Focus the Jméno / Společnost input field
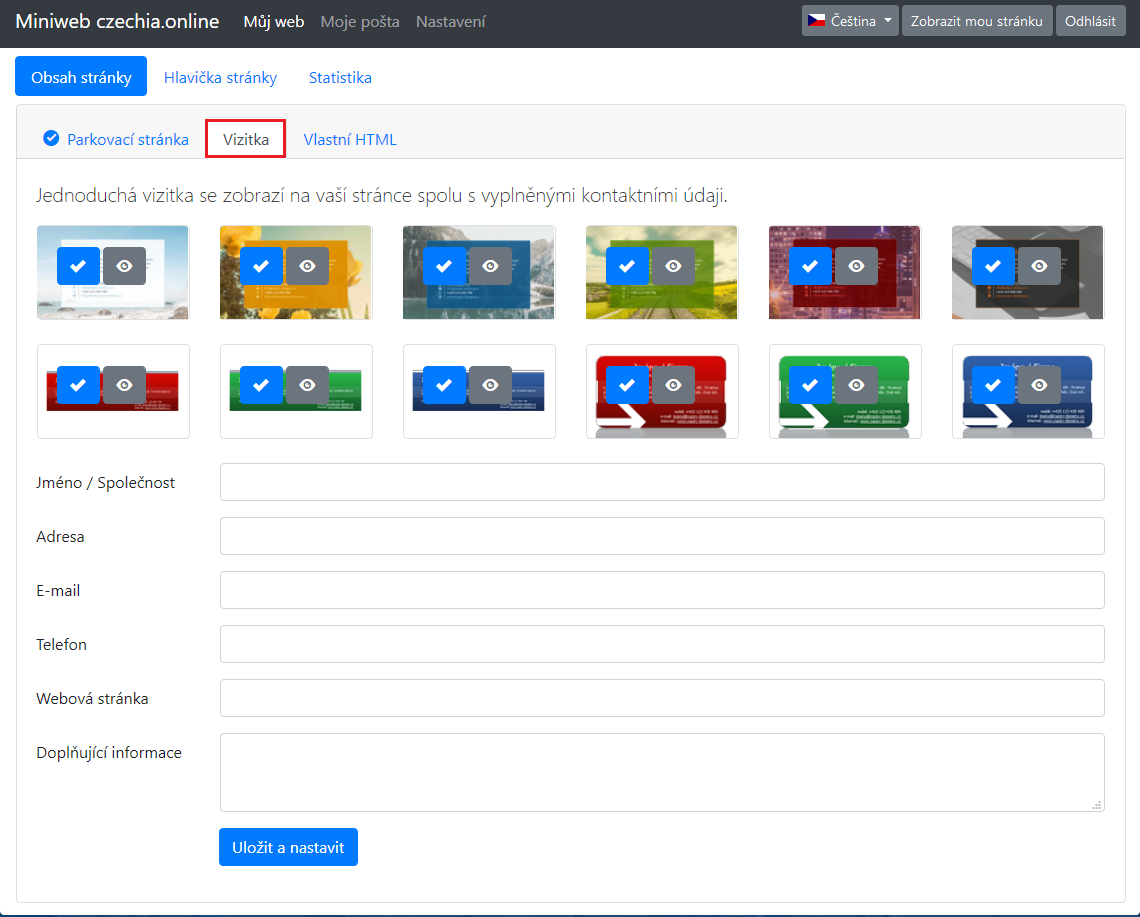1140x917 pixels. (662, 482)
